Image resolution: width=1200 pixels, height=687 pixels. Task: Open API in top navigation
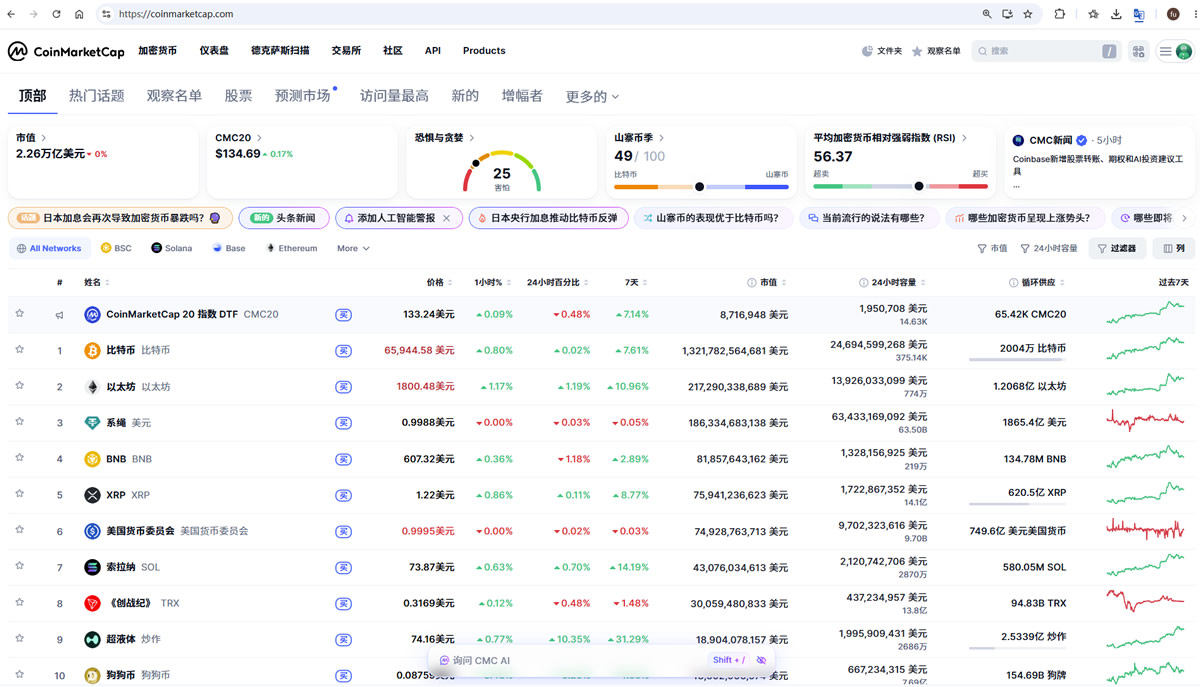click(x=433, y=51)
